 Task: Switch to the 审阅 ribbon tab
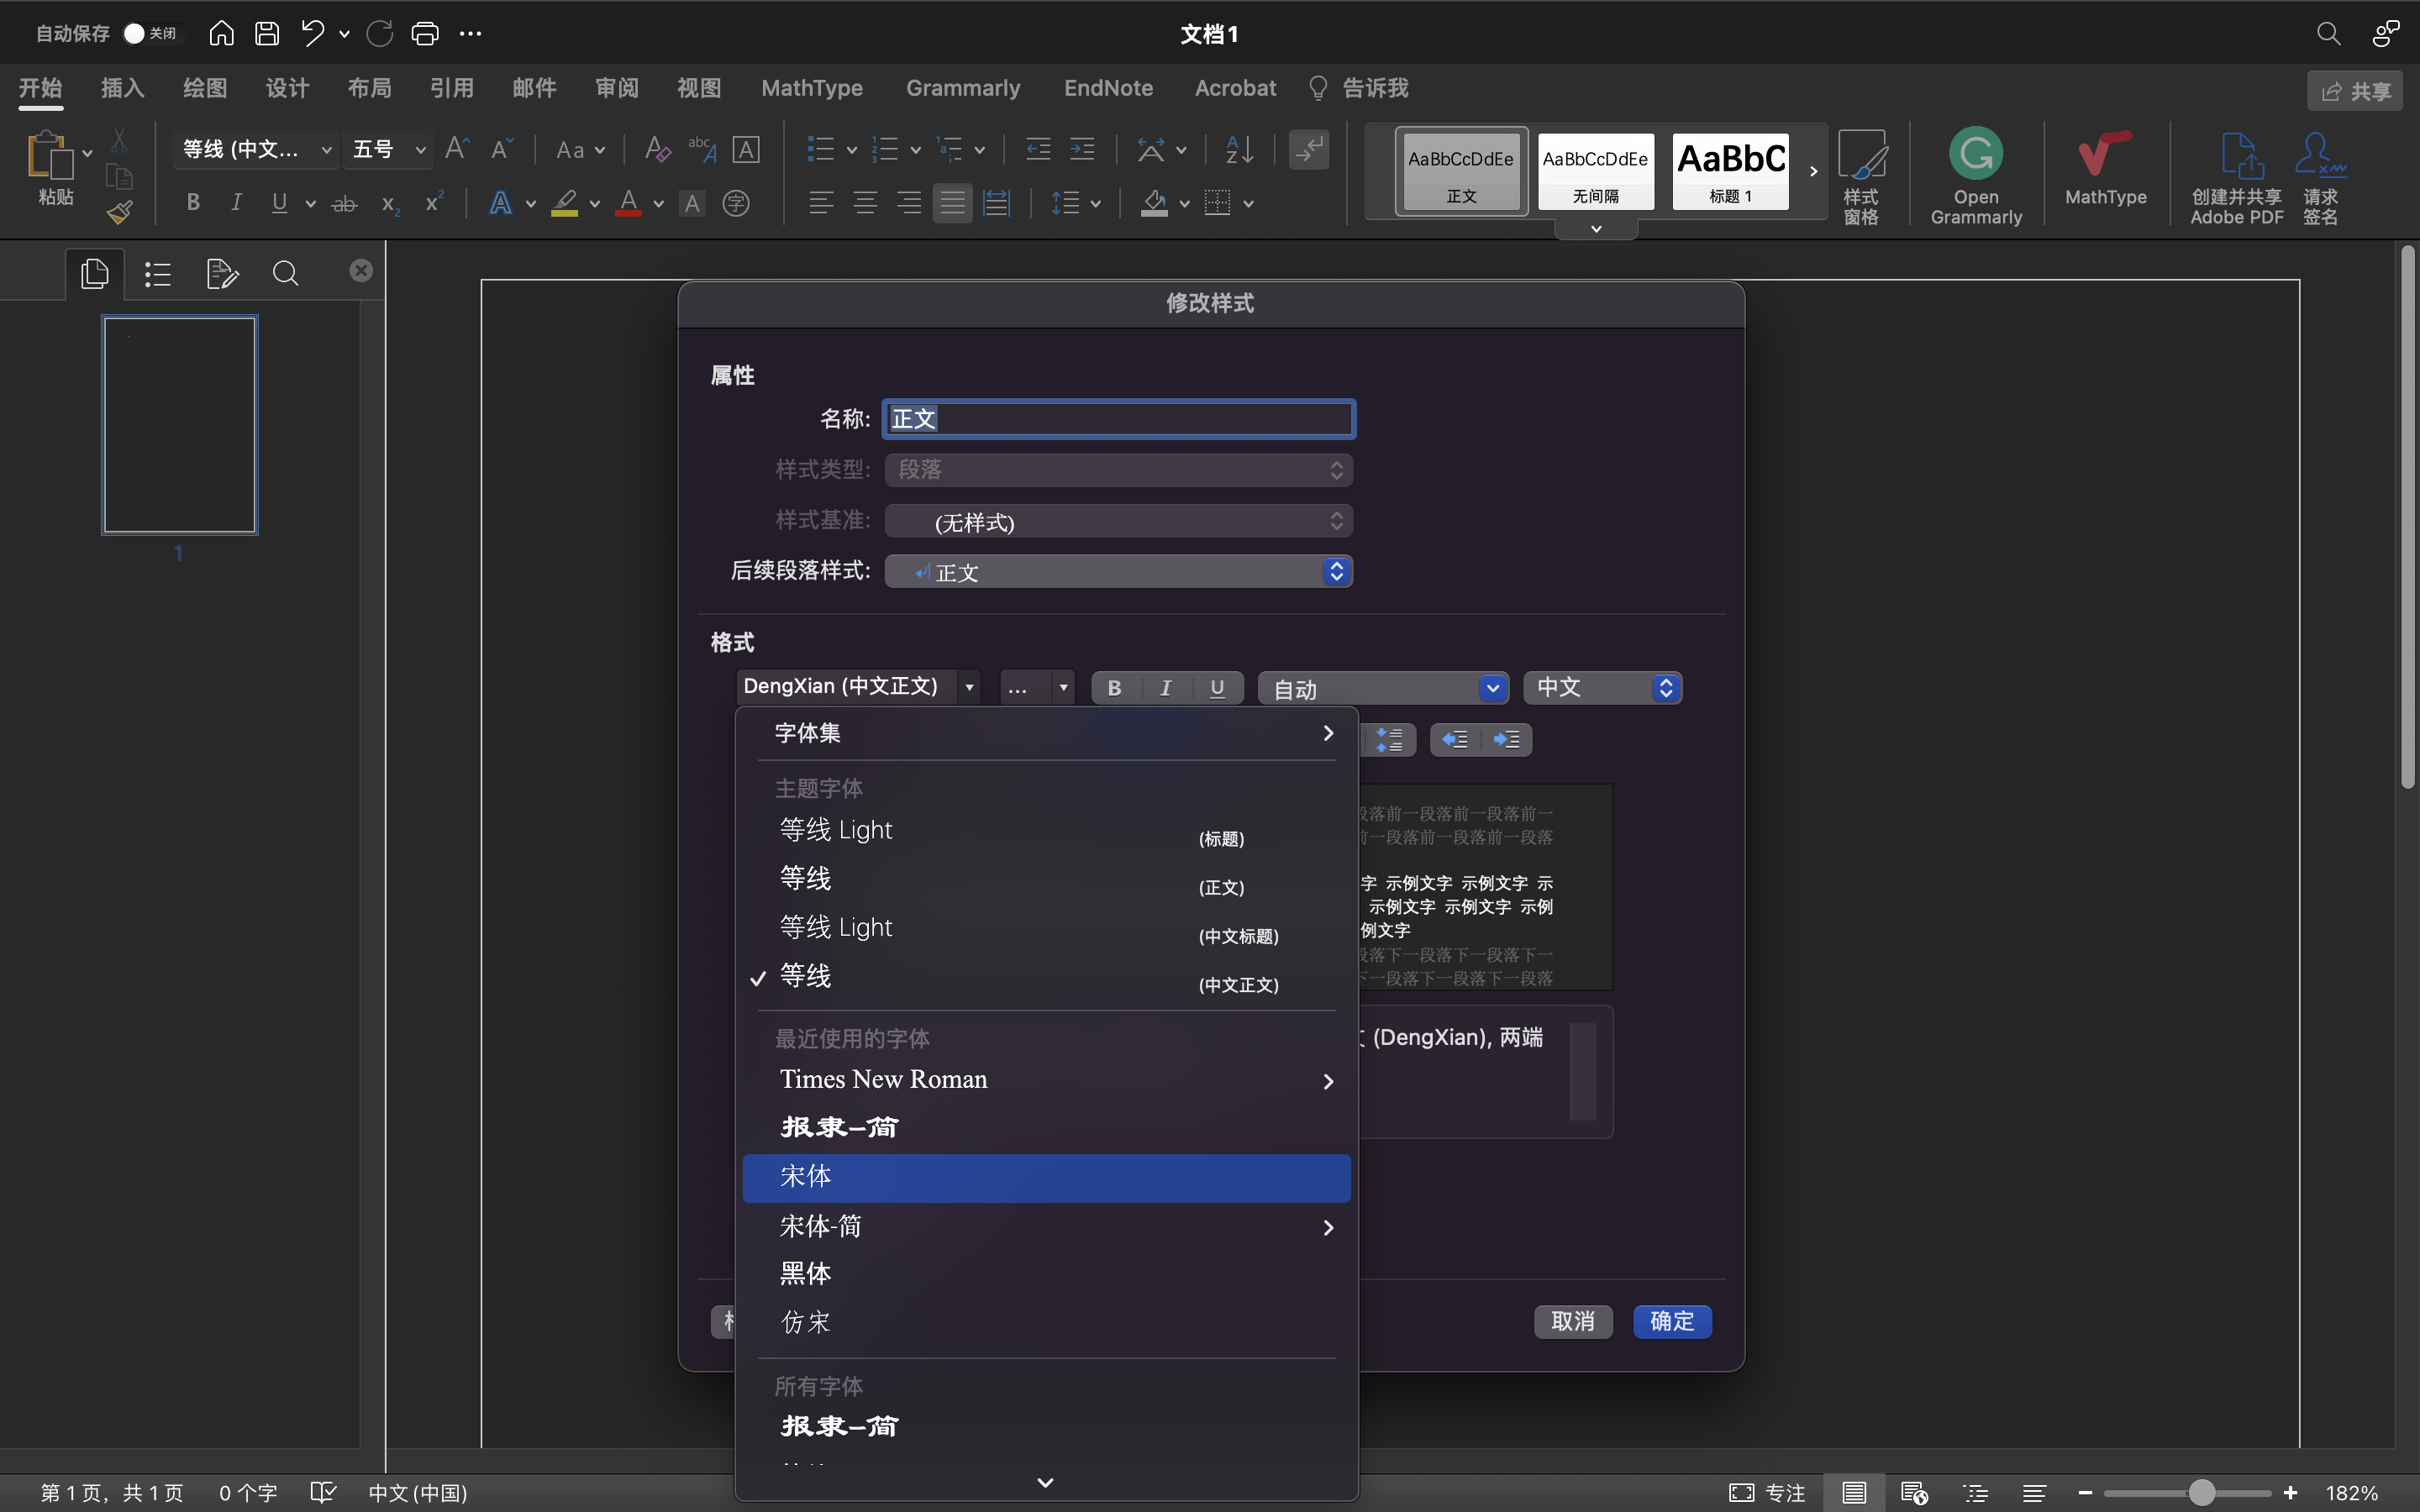(x=616, y=88)
